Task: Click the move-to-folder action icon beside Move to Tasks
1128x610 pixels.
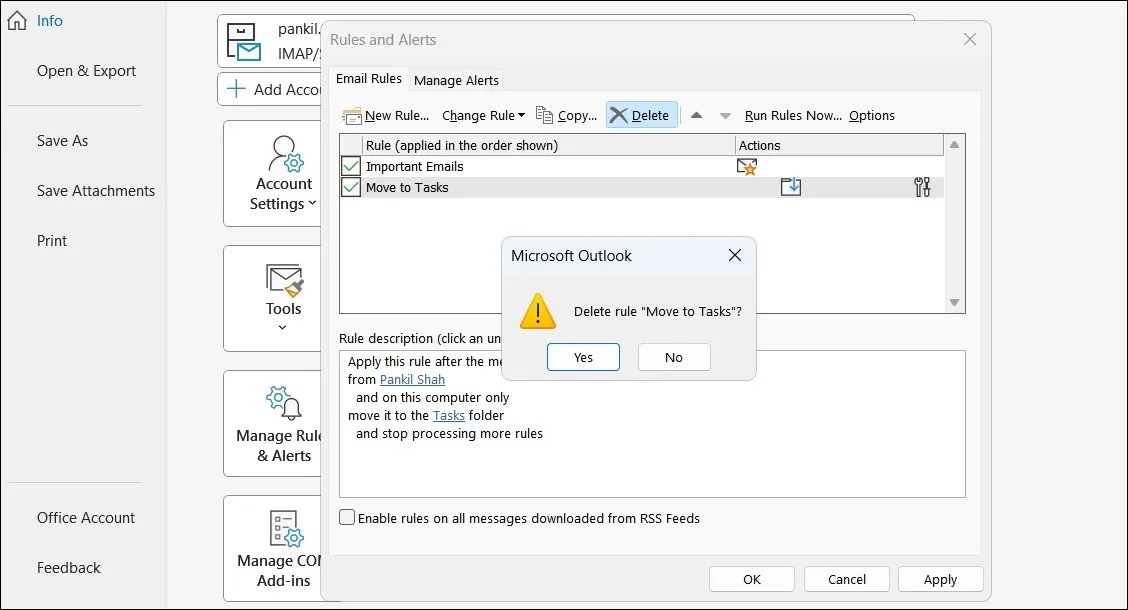Action: (x=791, y=187)
